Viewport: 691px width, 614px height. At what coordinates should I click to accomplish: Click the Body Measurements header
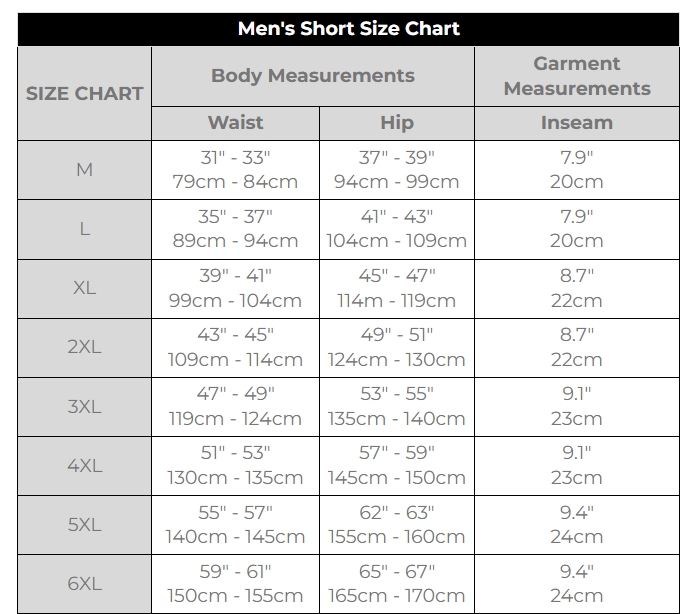pos(313,76)
